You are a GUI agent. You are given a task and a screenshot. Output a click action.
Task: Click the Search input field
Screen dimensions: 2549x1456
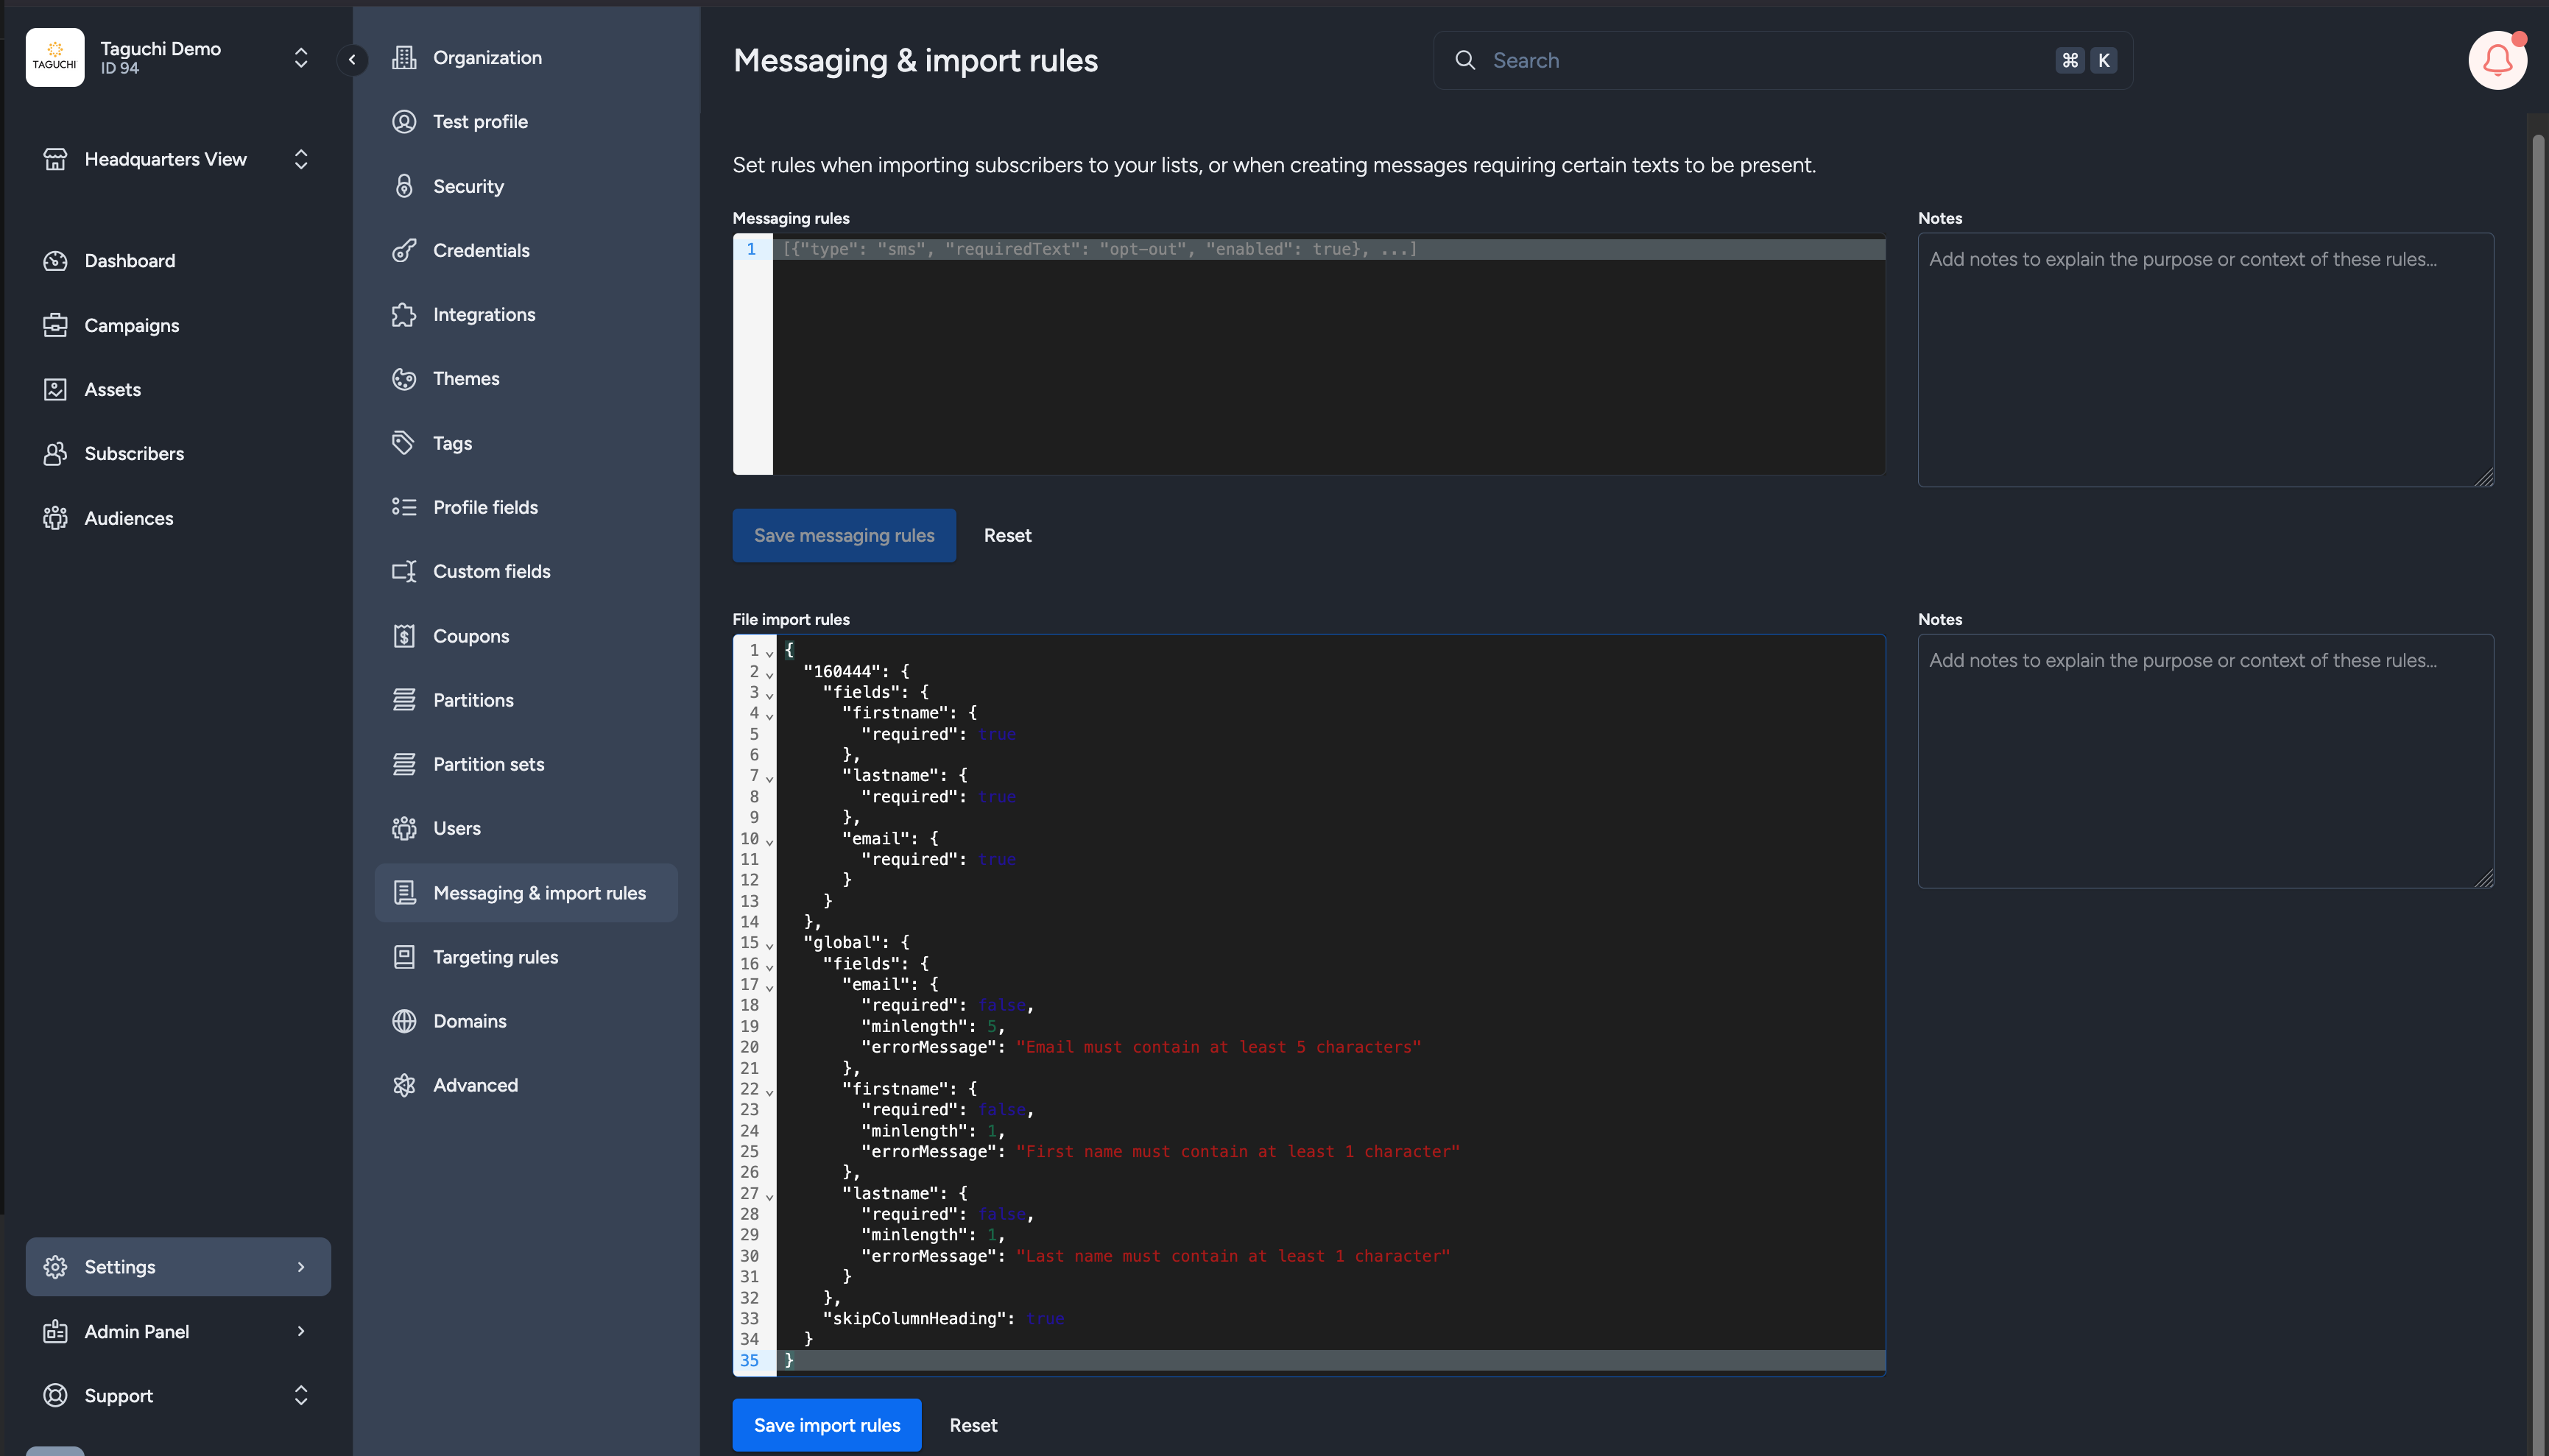coord(1783,60)
